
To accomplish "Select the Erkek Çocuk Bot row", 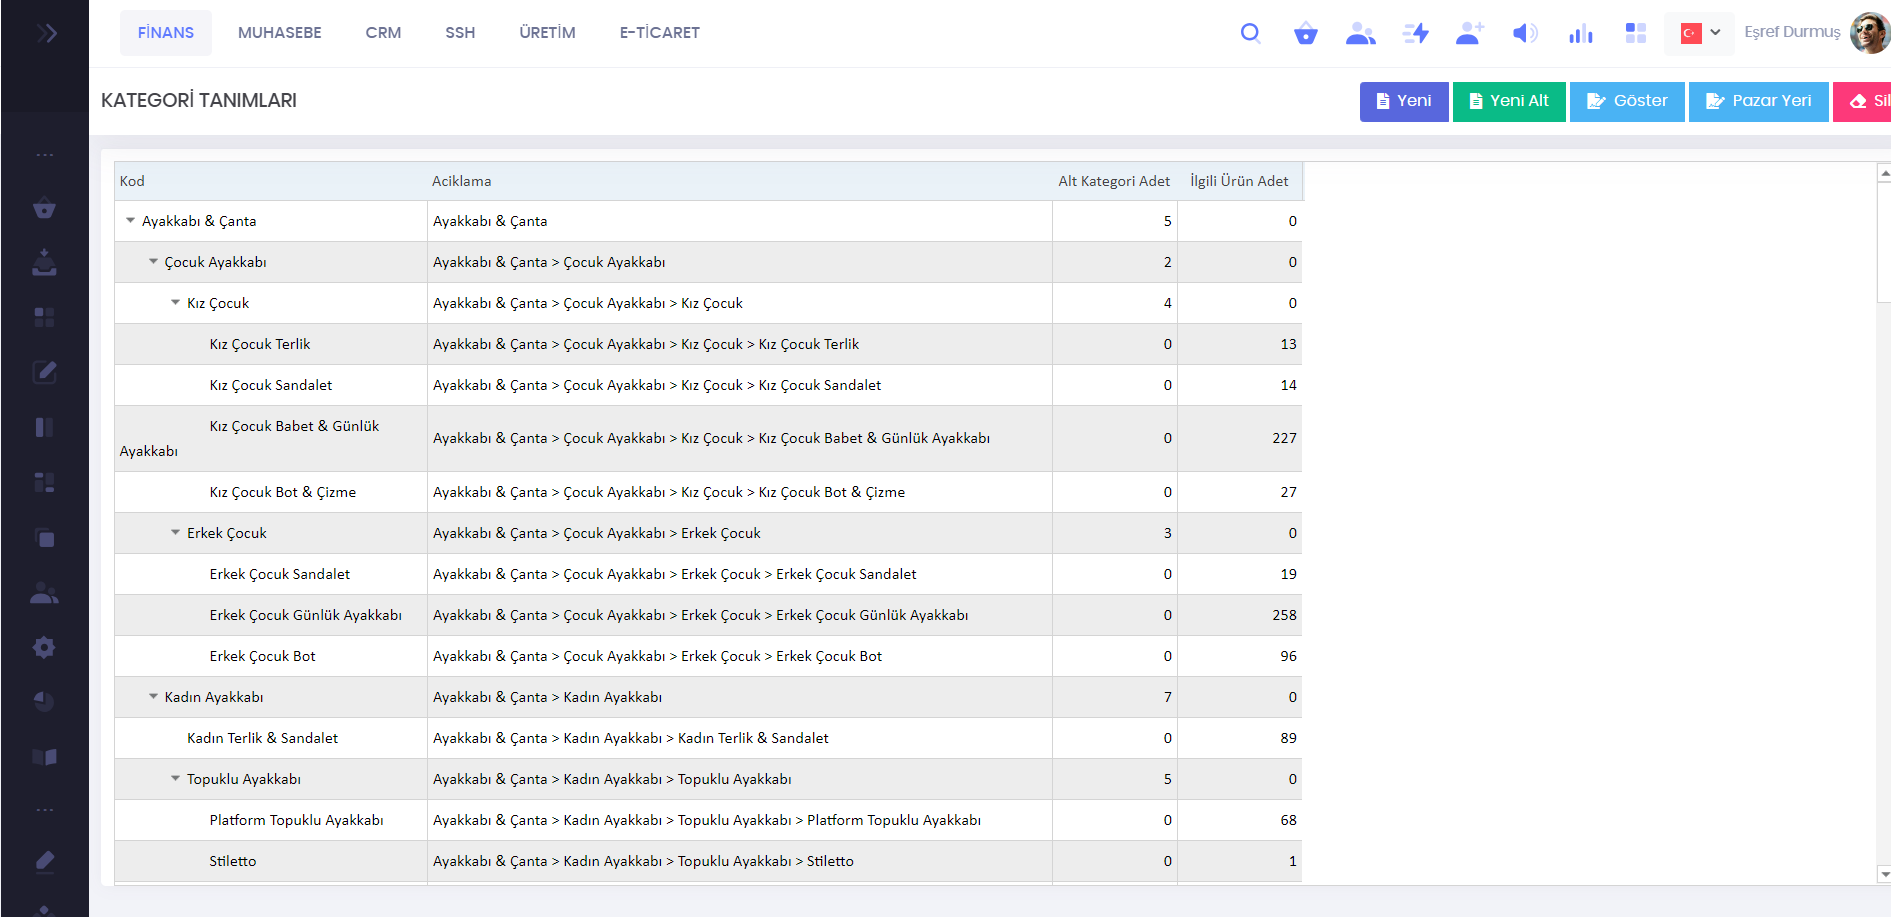I will point(262,656).
